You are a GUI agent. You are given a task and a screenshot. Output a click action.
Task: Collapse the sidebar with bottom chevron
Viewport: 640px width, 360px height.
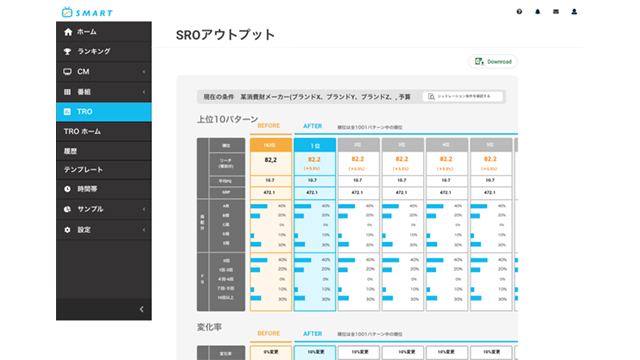142,309
